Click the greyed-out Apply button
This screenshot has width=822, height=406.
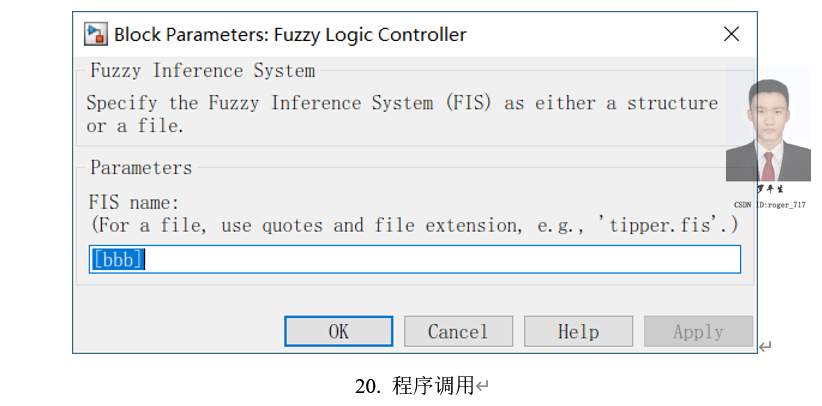698,332
